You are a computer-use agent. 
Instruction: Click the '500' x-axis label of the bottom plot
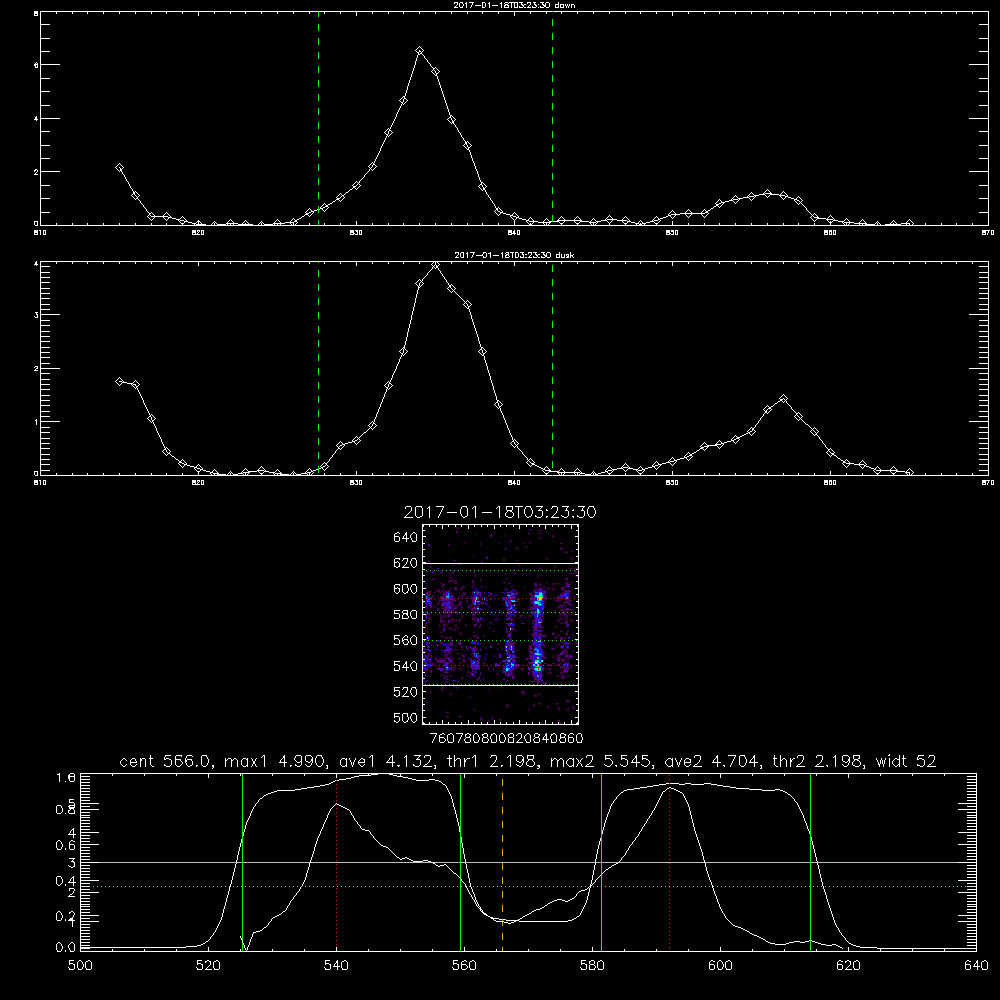click(80, 966)
